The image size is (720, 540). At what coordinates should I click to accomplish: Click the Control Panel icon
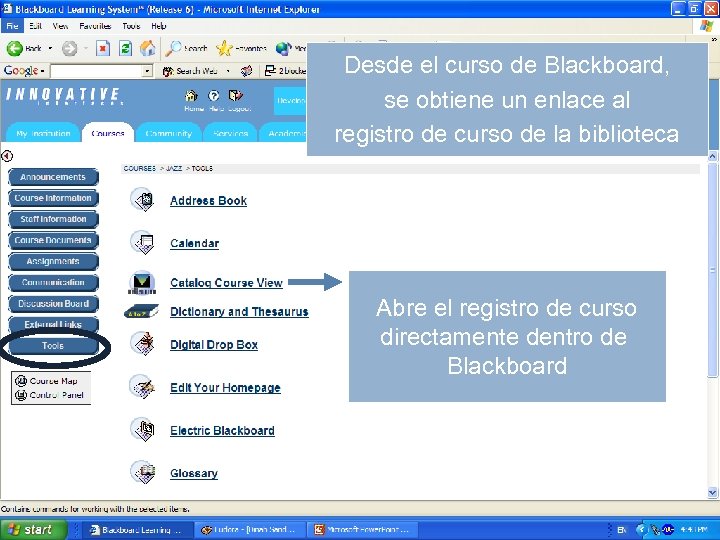(x=21, y=395)
